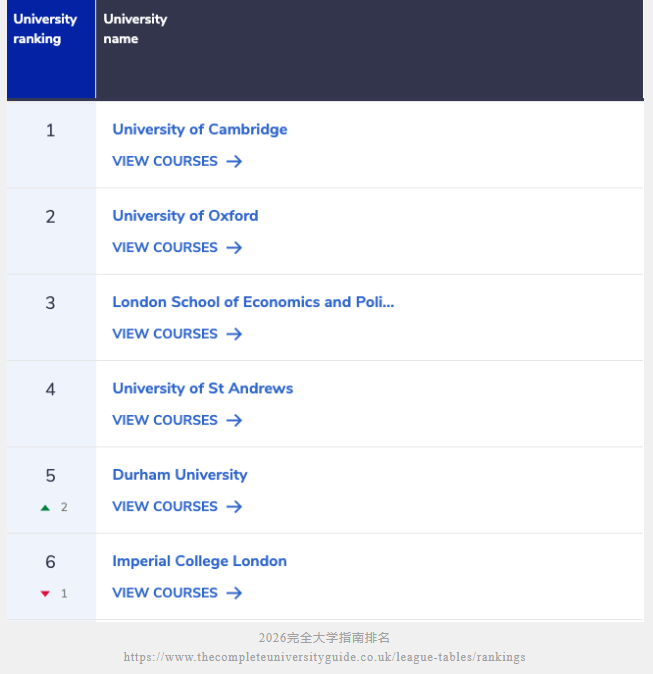Click ranking number 4
The width and height of the screenshot is (653, 674).
point(50,390)
